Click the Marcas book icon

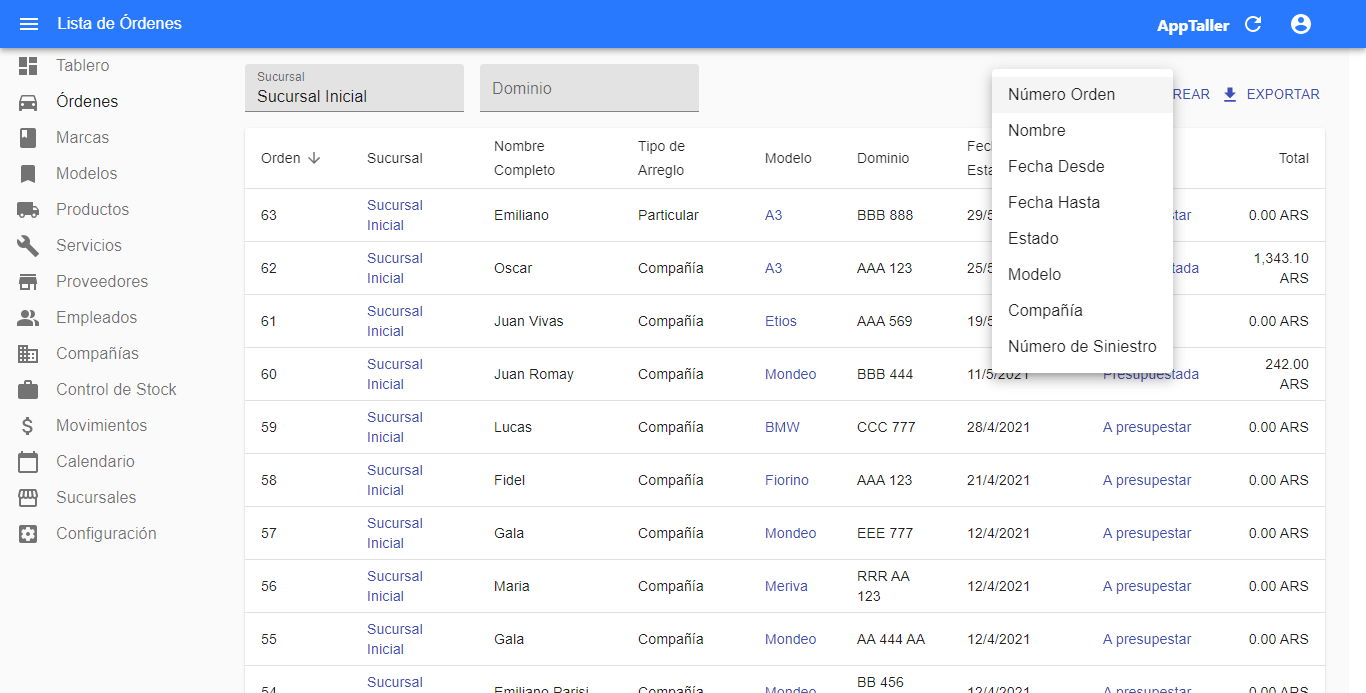(28, 138)
